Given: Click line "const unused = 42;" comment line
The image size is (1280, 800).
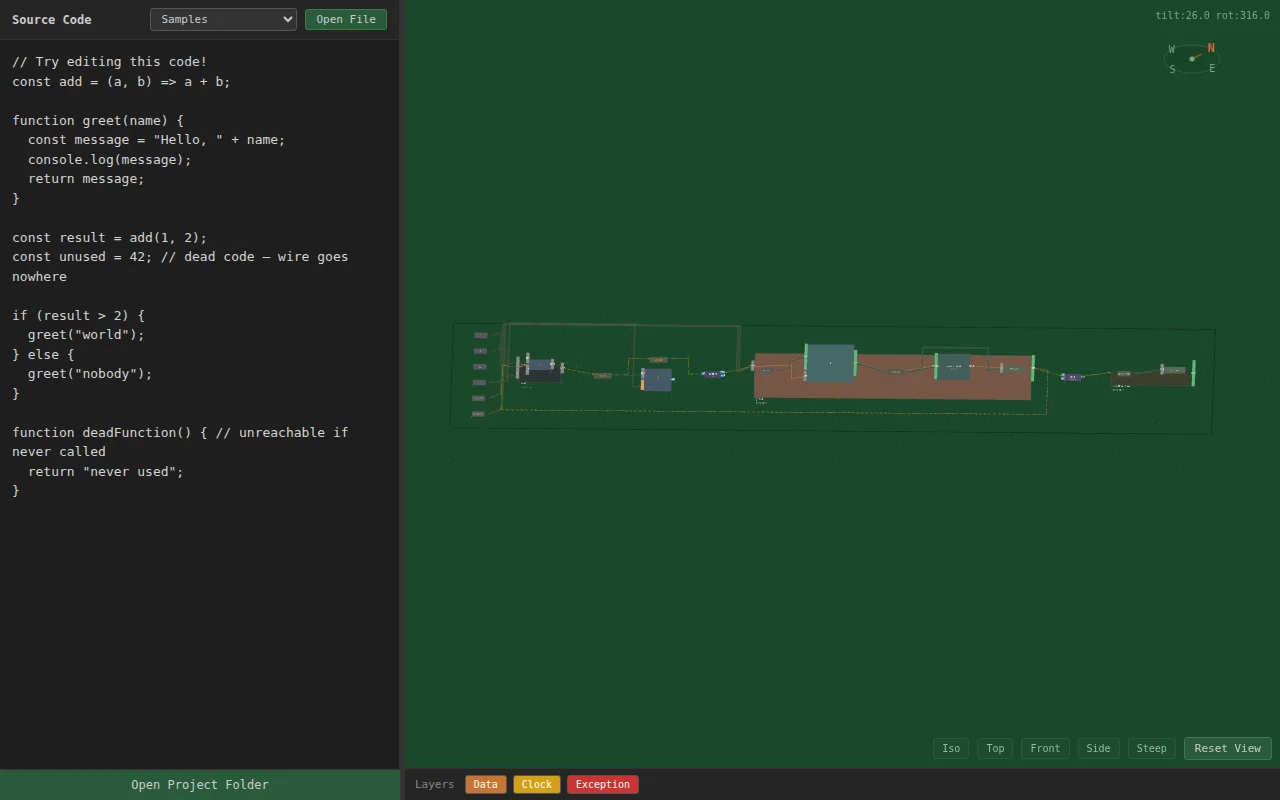Looking at the screenshot, I should click(x=180, y=267).
